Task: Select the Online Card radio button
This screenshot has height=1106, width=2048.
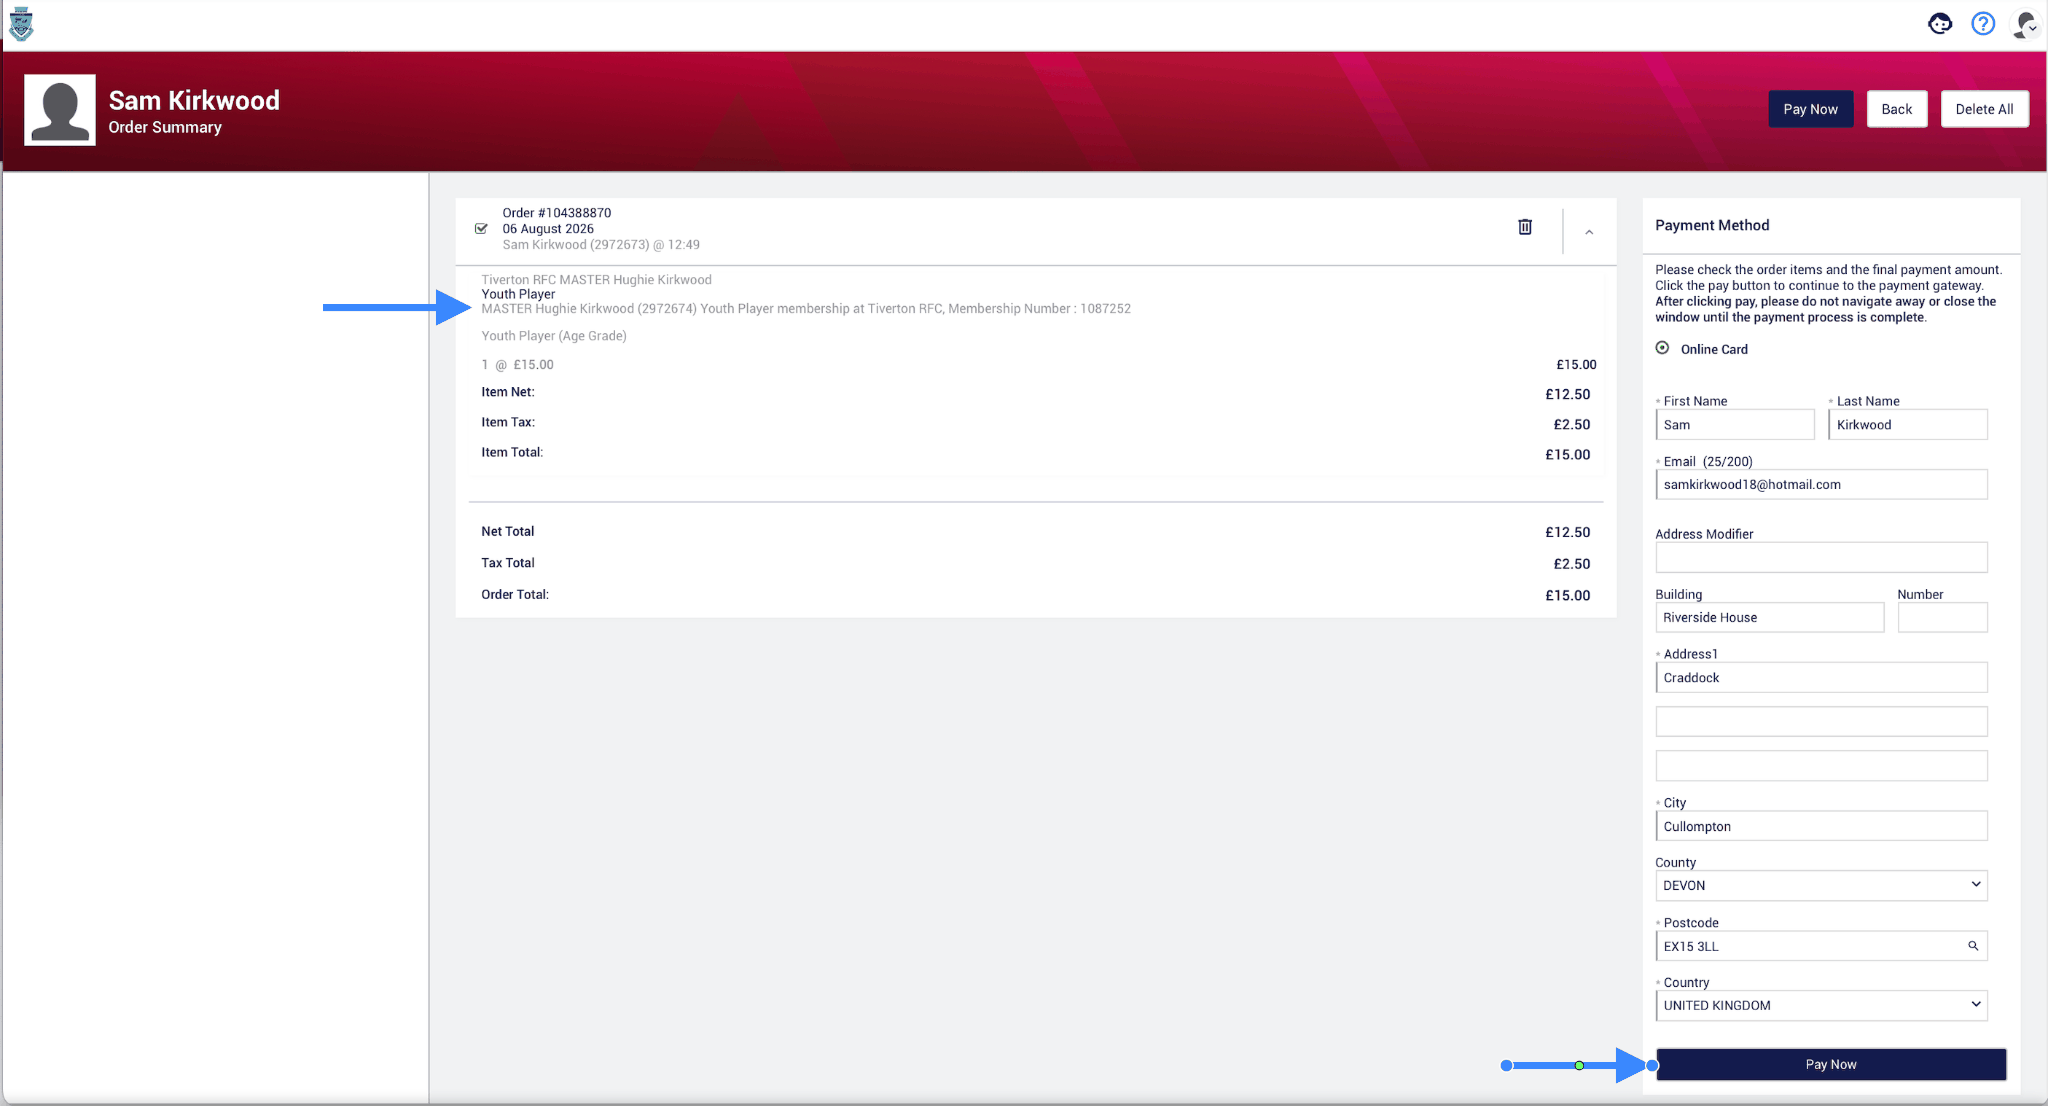Action: click(x=1662, y=348)
